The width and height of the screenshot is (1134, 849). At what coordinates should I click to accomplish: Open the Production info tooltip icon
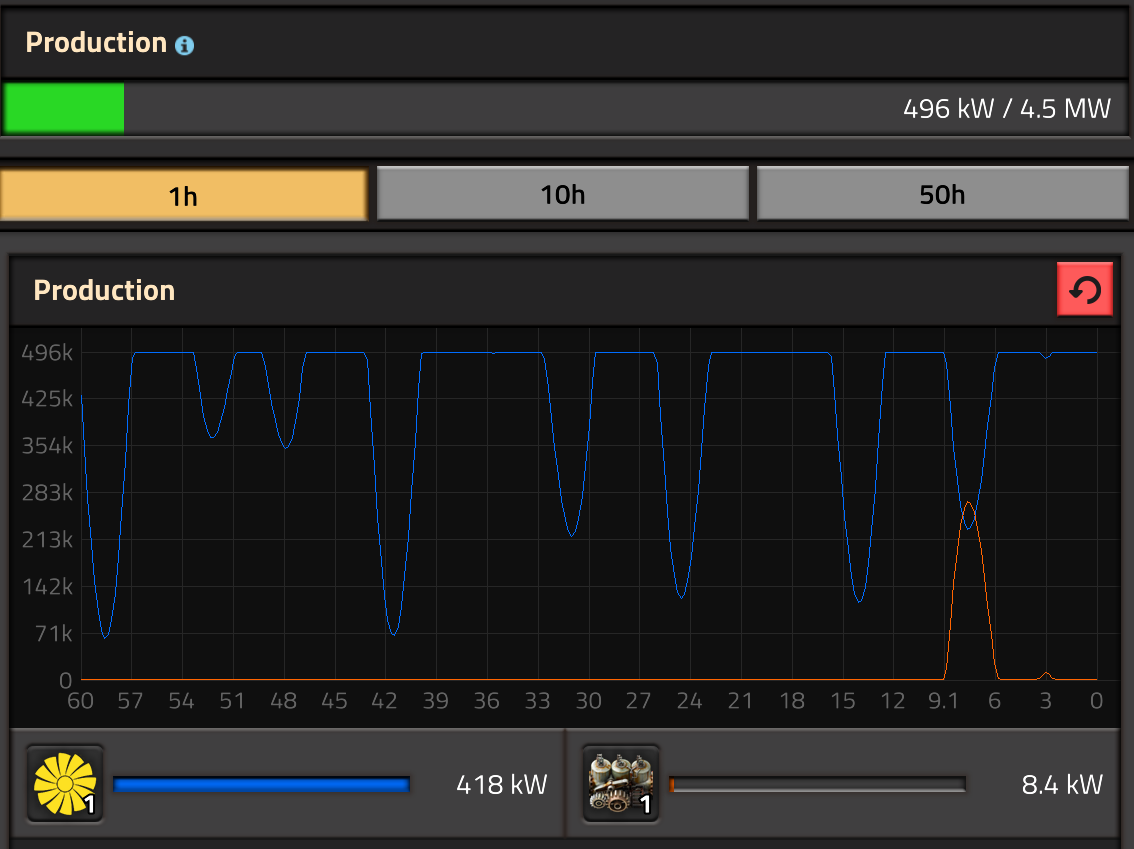[186, 44]
